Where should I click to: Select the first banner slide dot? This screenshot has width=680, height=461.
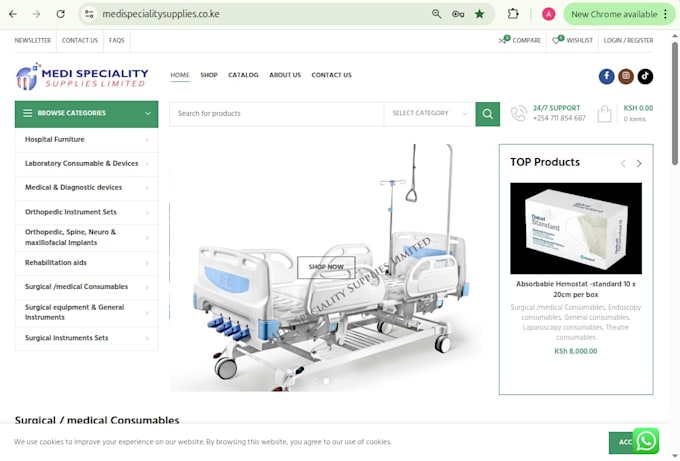click(316, 381)
